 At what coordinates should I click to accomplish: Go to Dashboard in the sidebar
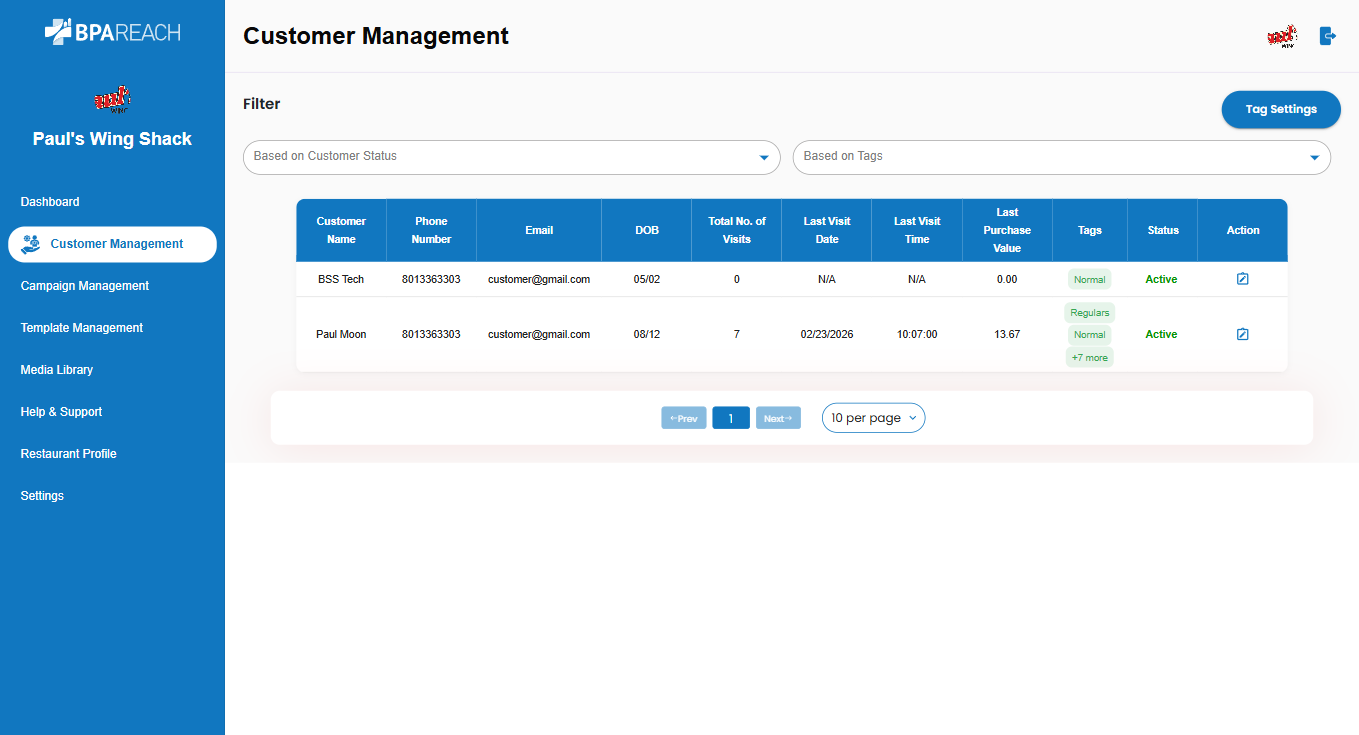click(x=50, y=202)
